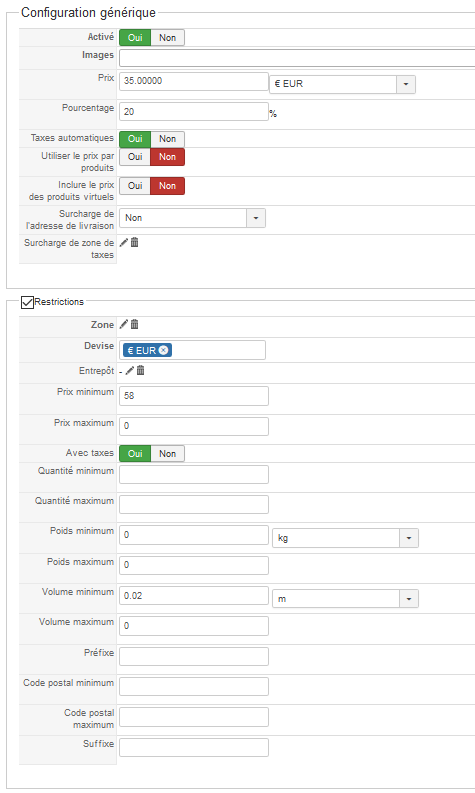The image size is (475, 793).
Task: Edit the Entrepôt with the pencil icon
Action: pyautogui.click(x=129, y=371)
